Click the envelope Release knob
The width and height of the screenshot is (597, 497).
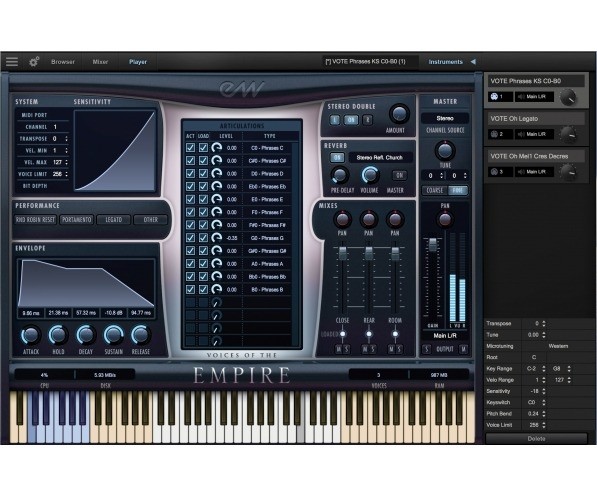pyautogui.click(x=140, y=335)
